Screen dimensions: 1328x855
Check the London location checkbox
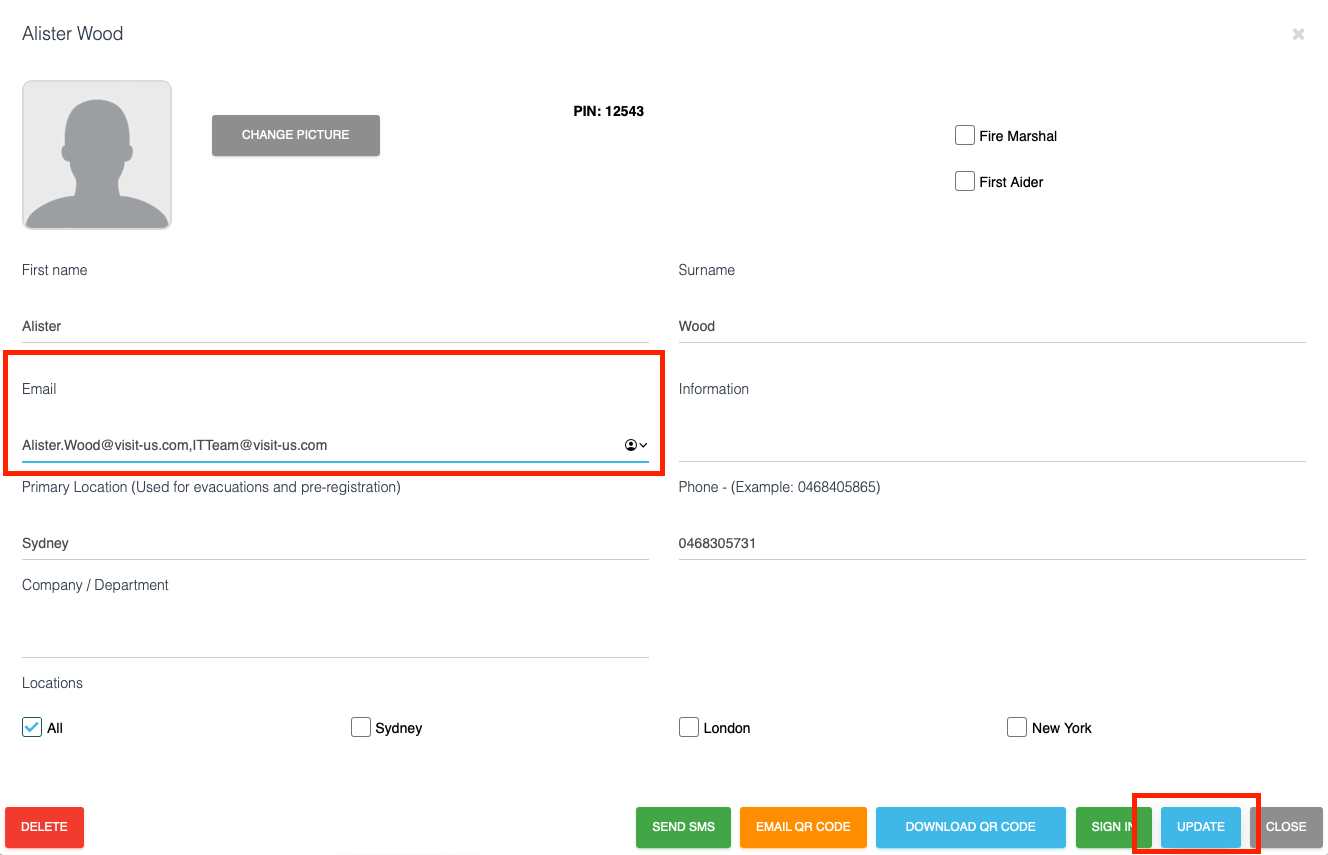click(689, 727)
